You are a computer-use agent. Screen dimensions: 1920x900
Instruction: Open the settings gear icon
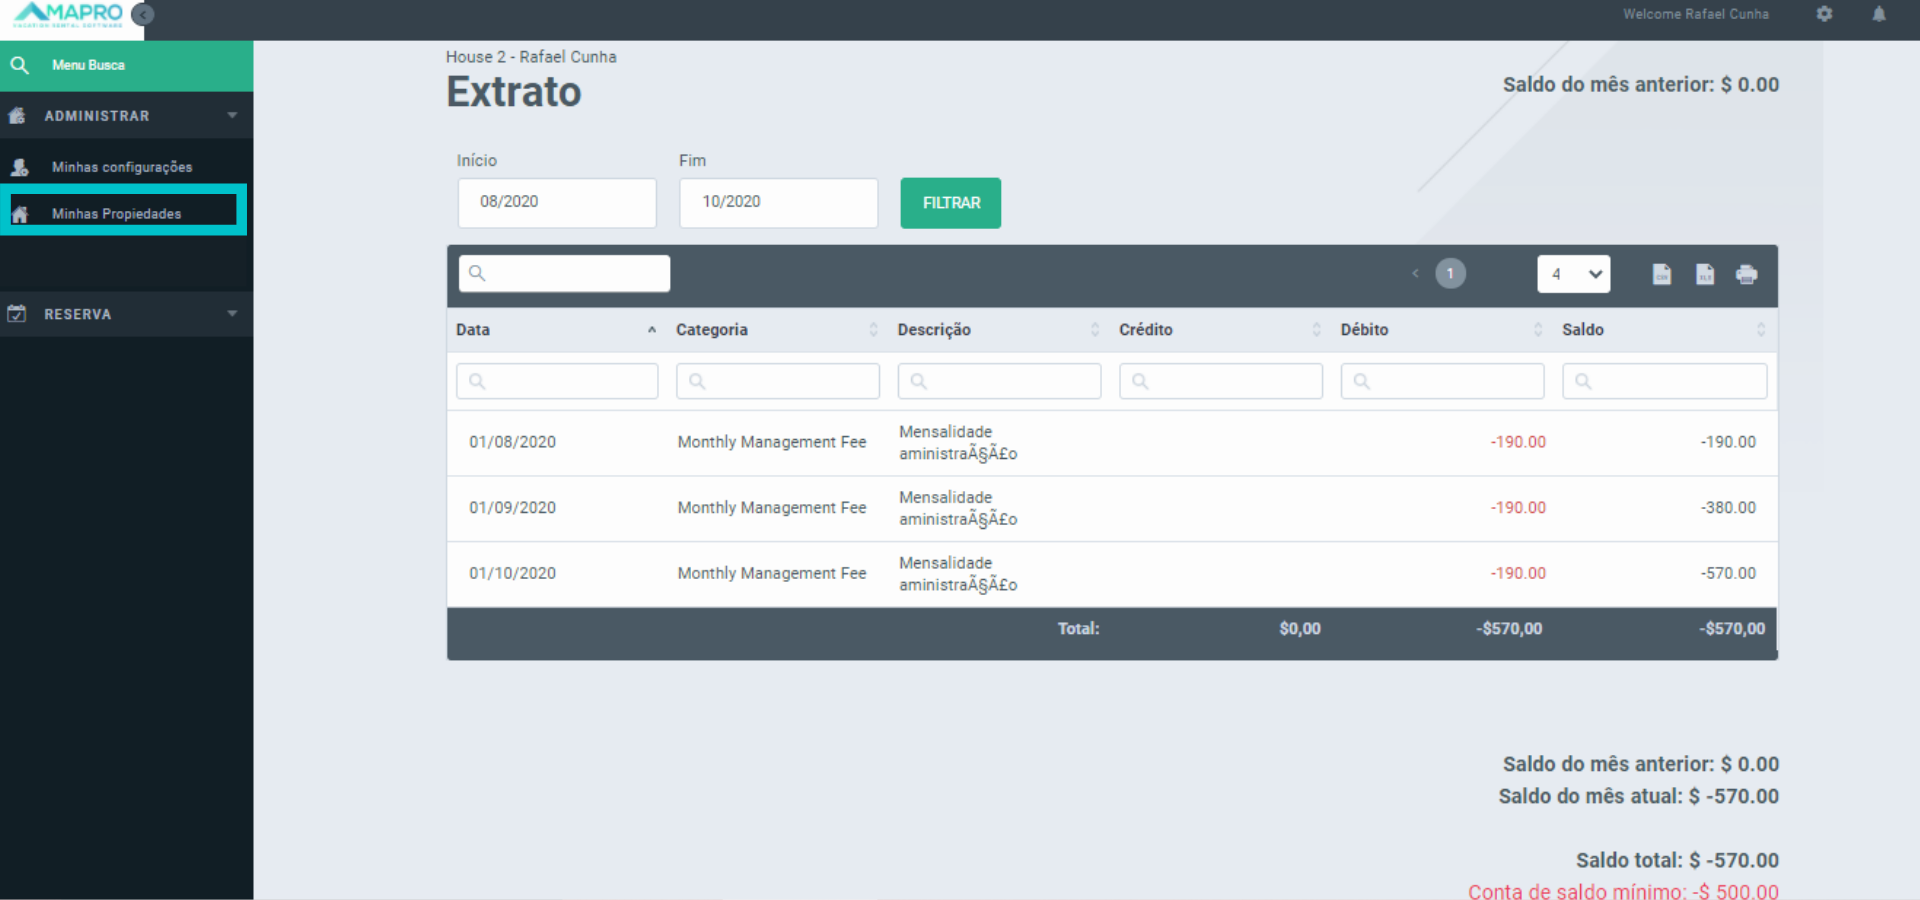pos(1824,14)
